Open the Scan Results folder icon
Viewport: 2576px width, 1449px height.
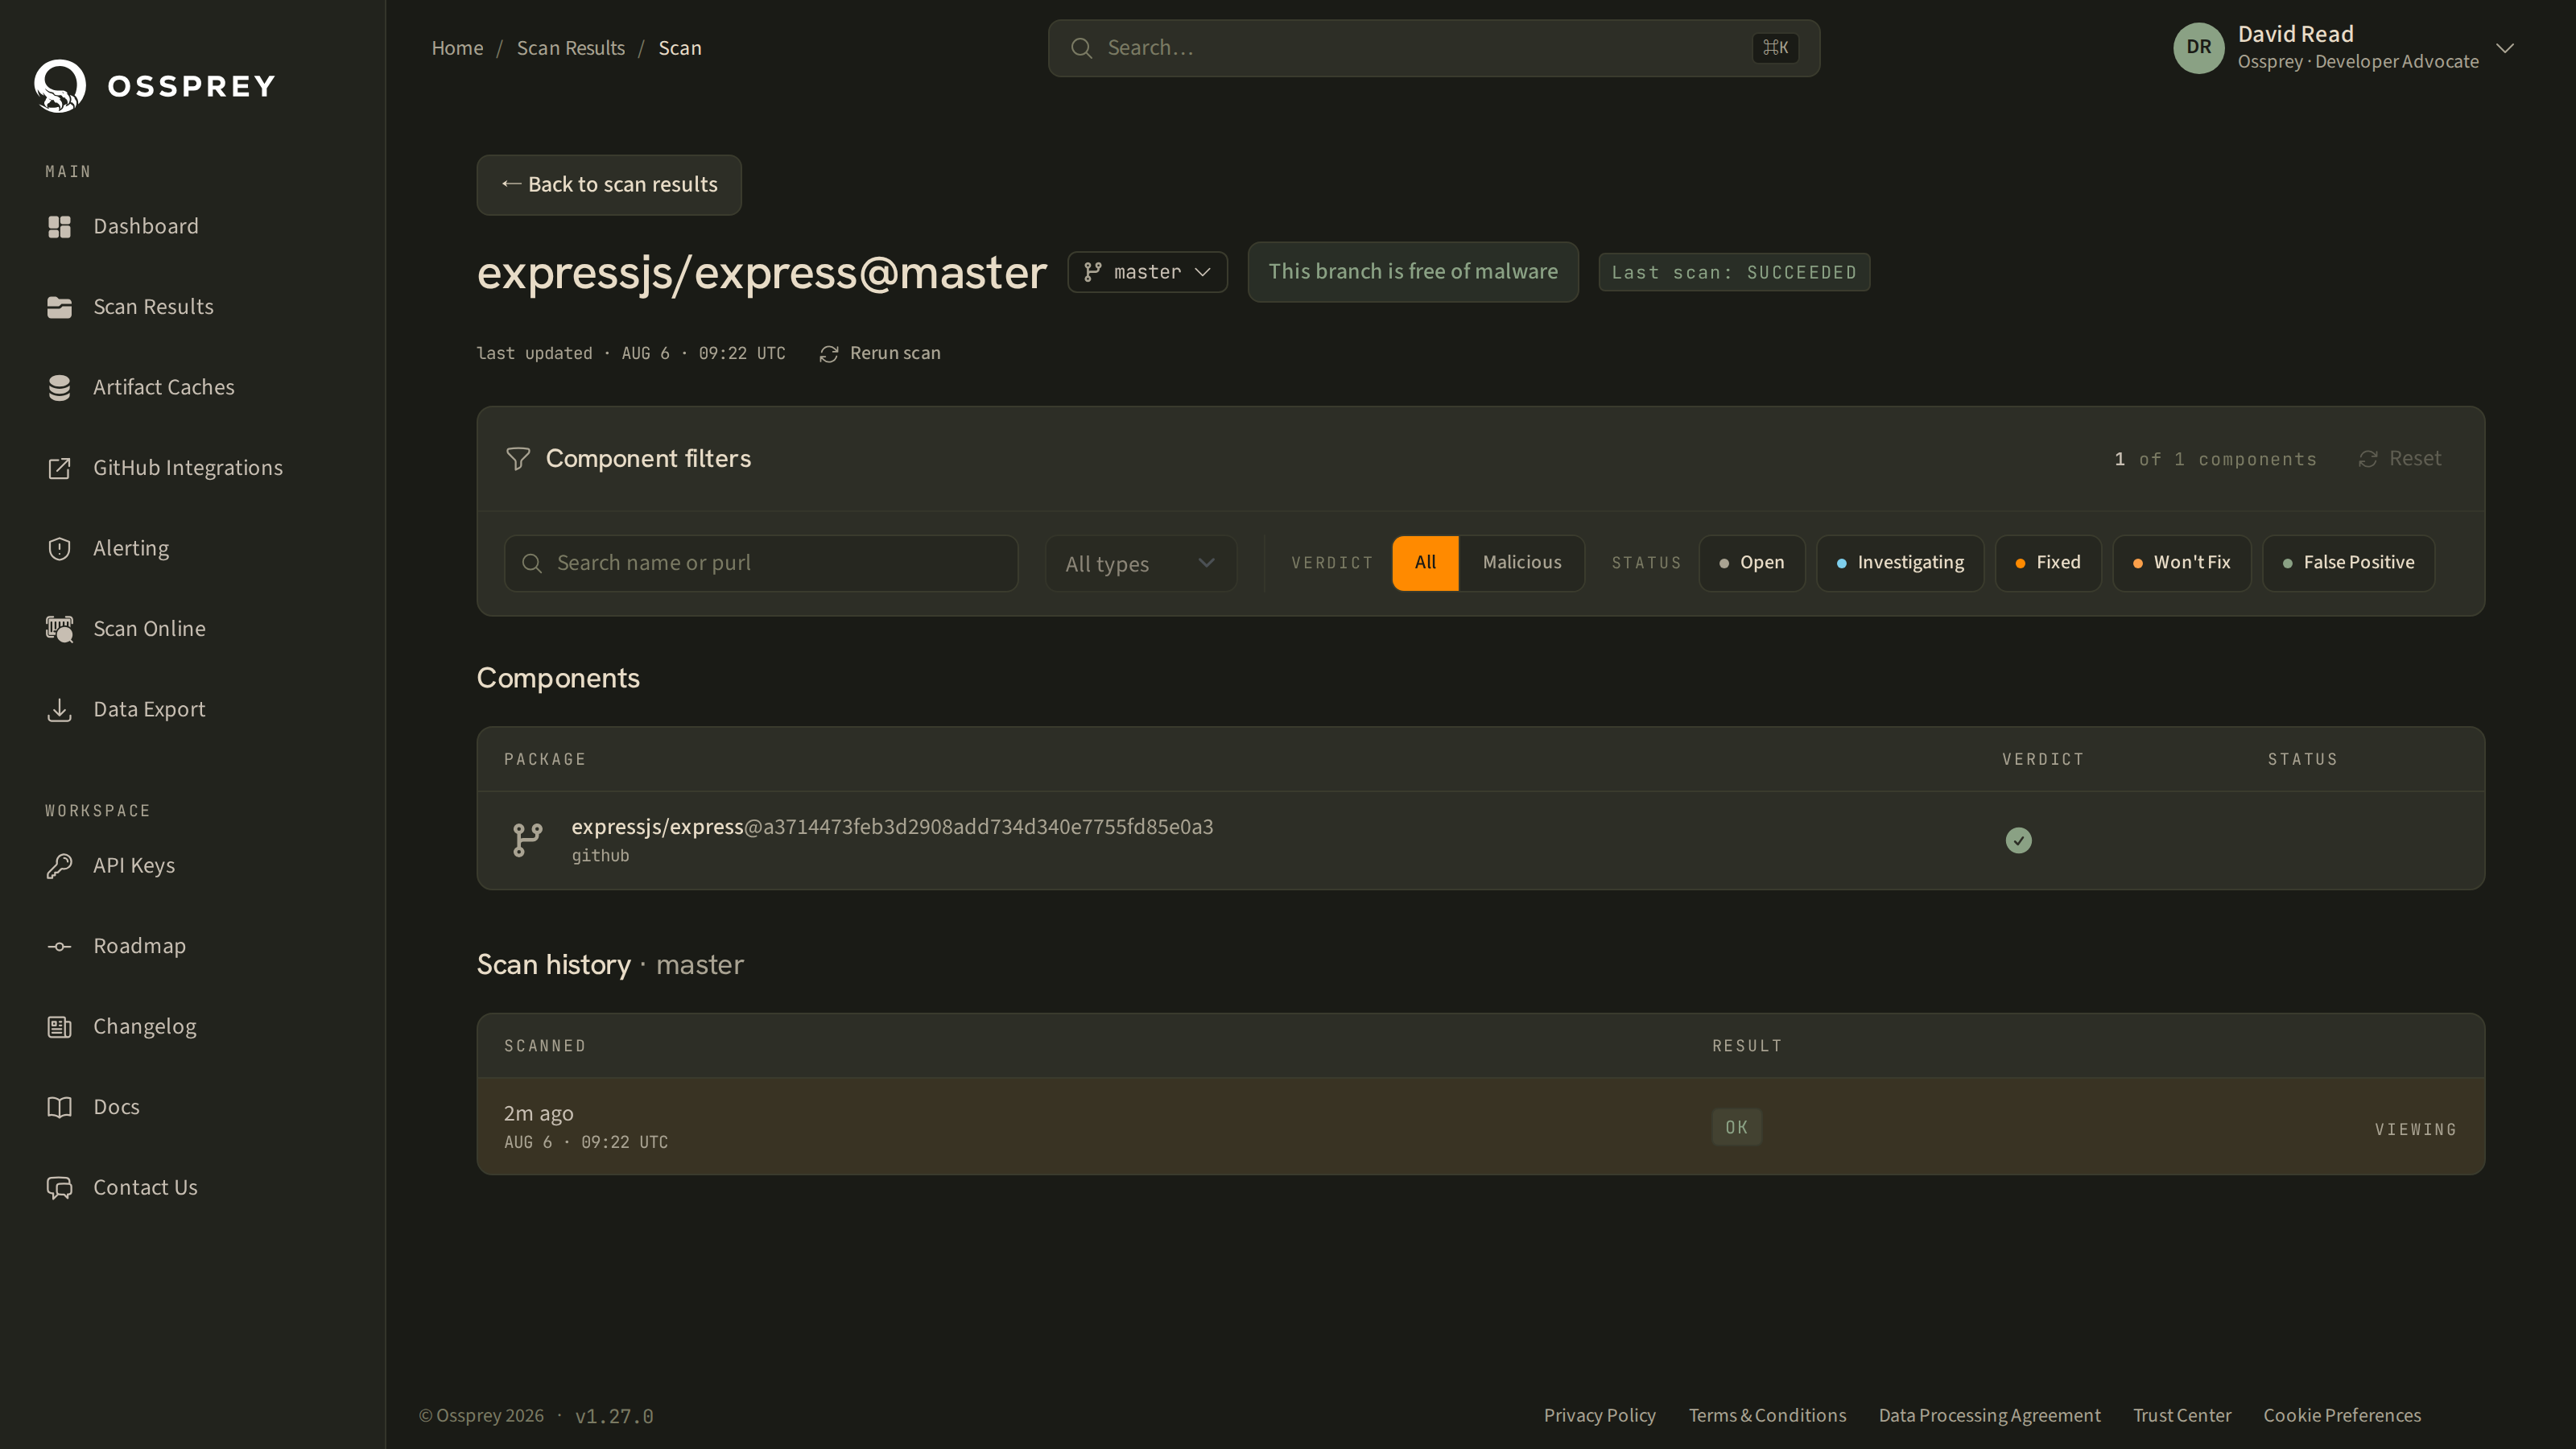click(59, 307)
